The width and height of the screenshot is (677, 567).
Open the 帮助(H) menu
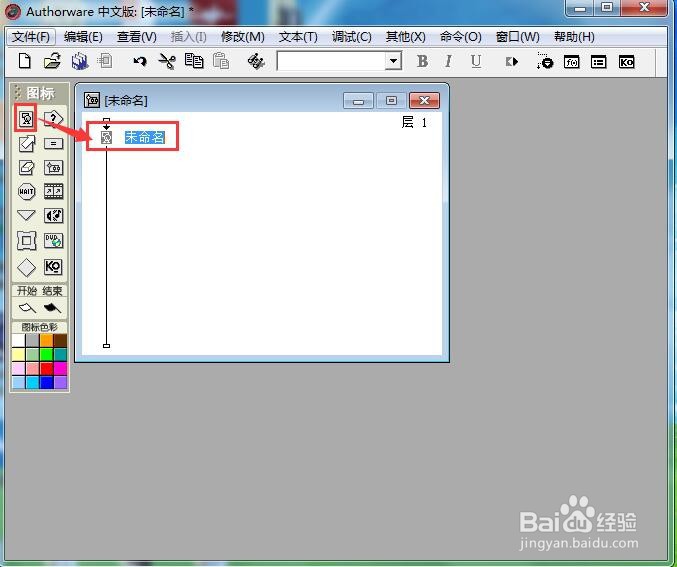[574, 37]
